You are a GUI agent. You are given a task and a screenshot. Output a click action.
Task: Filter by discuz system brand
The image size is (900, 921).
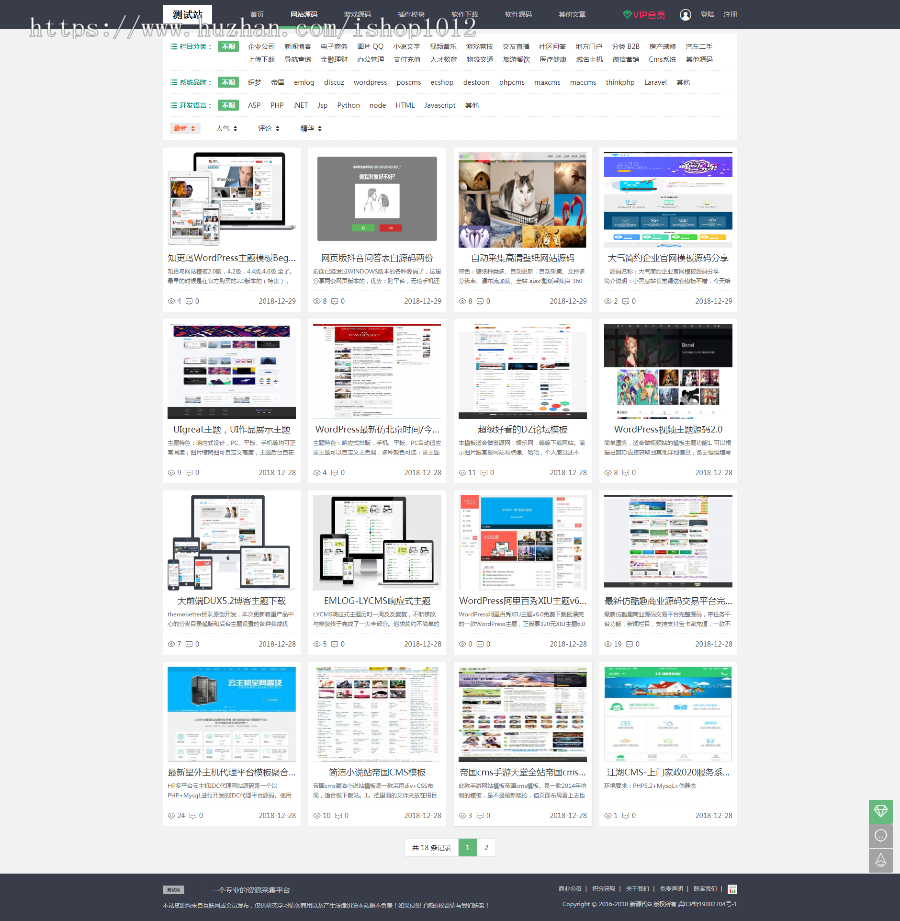tap(334, 83)
